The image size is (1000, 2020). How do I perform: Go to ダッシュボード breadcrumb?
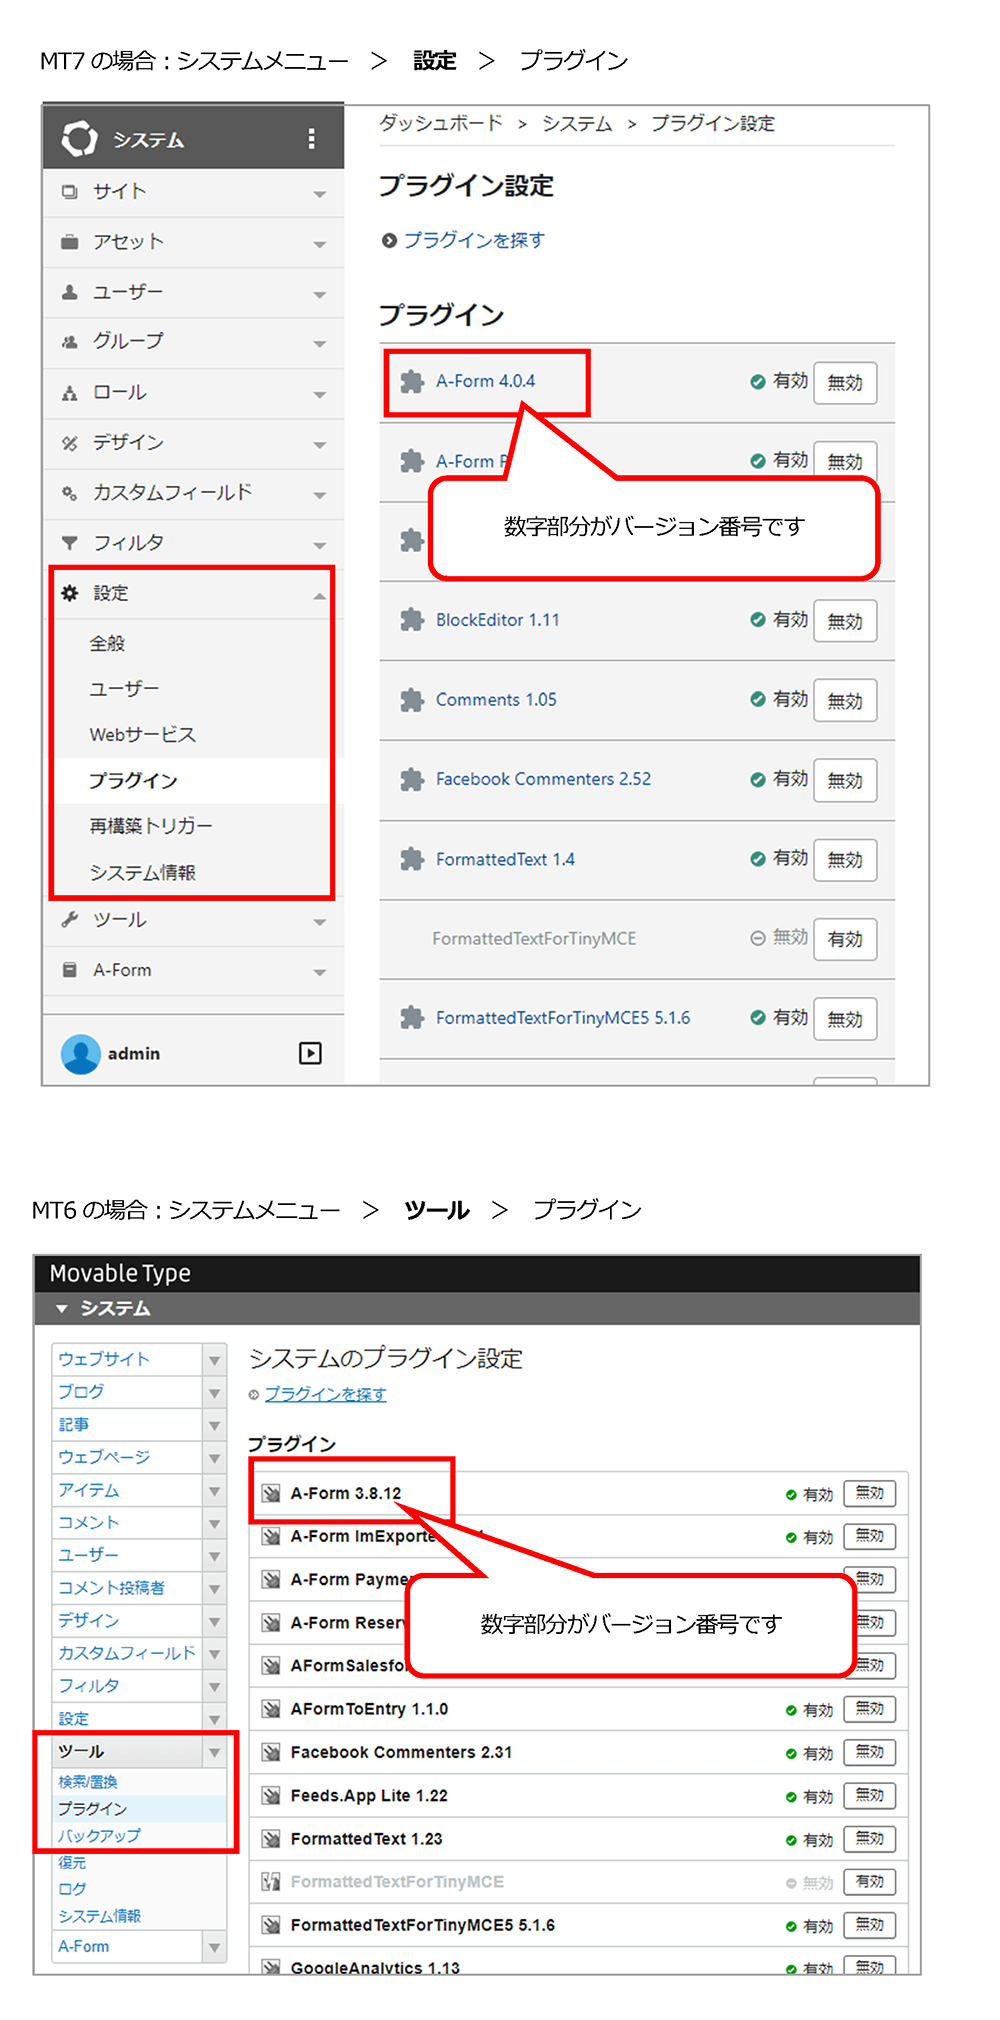coord(441,123)
